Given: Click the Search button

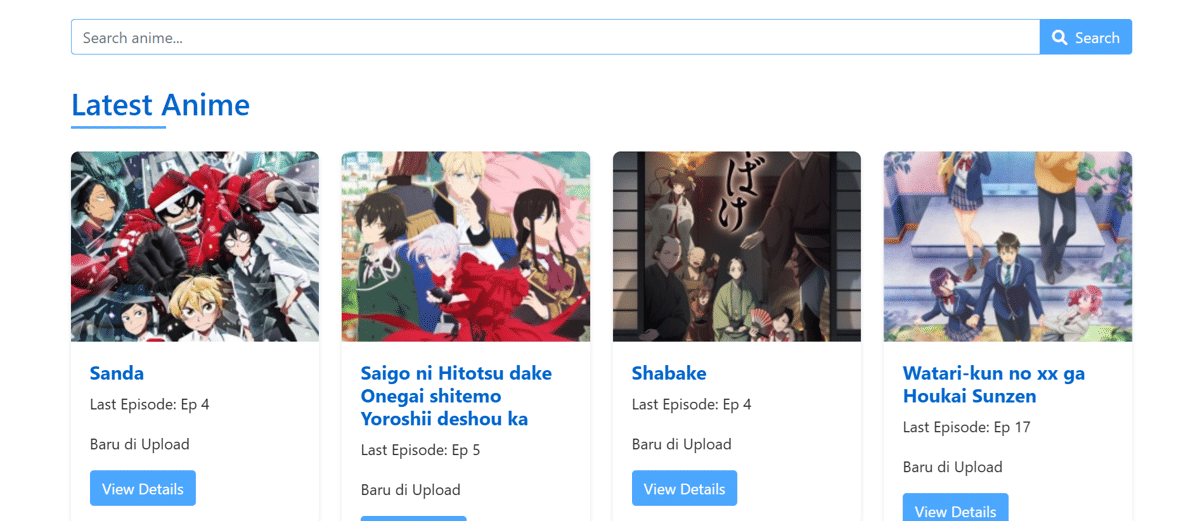Looking at the screenshot, I should point(1086,37).
